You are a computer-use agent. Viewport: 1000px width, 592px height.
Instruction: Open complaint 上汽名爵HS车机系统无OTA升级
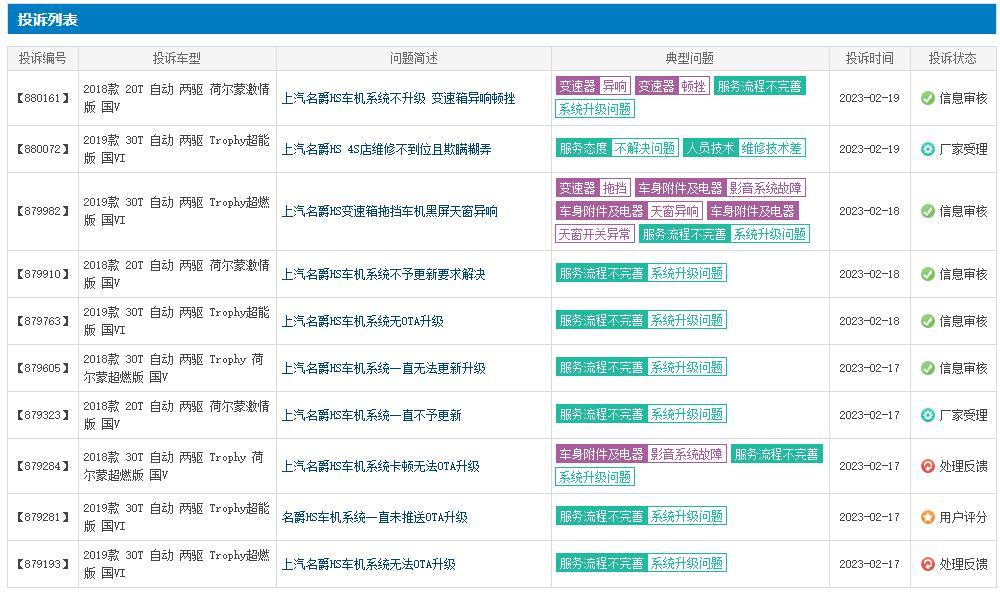pyautogui.click(x=362, y=321)
